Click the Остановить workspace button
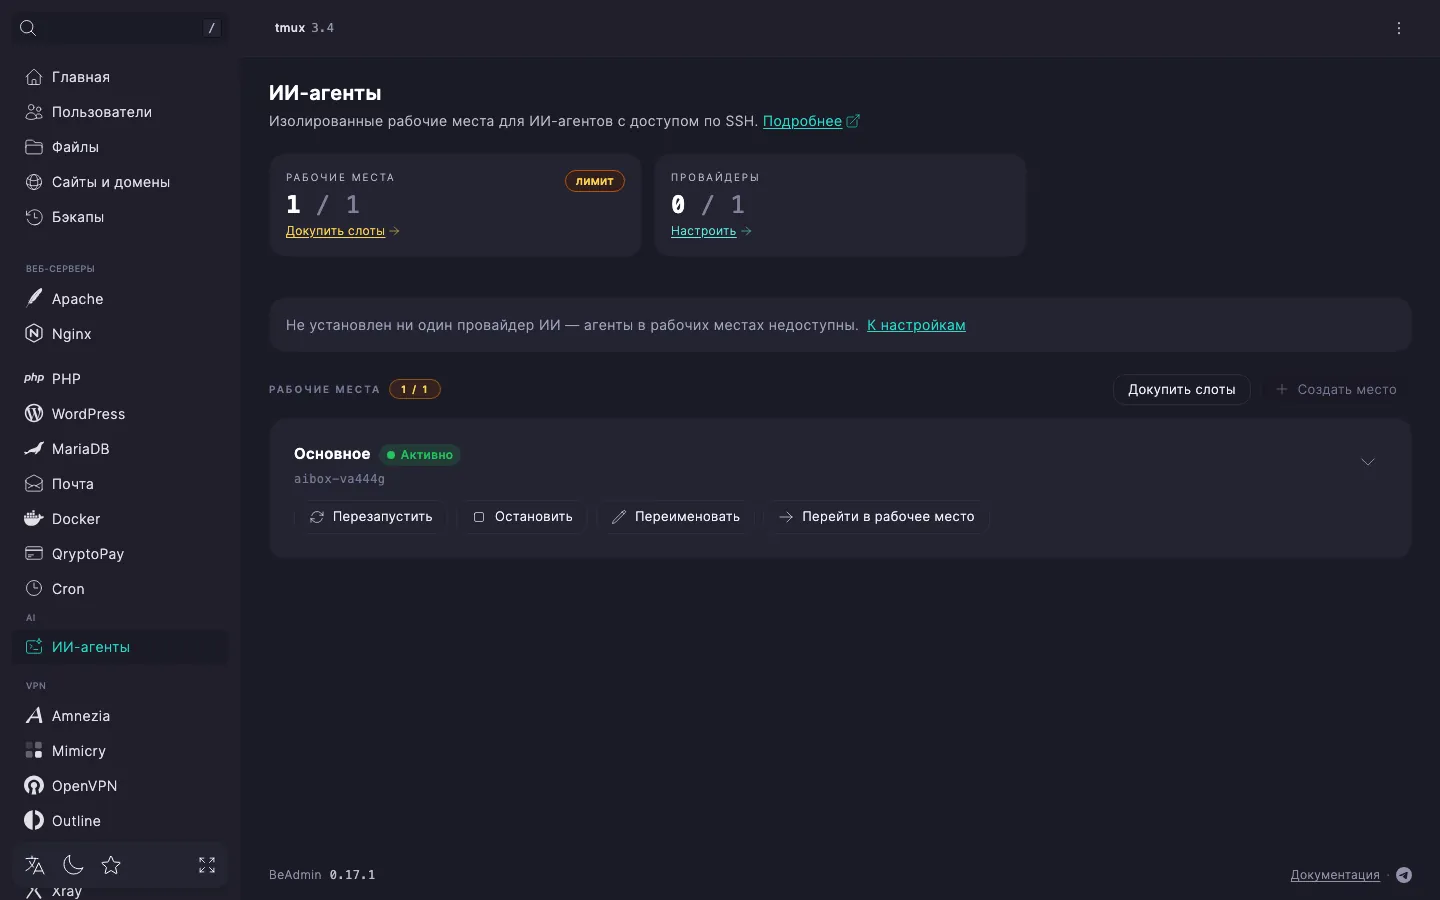Screen dimensions: 1440x900 coord(523,517)
